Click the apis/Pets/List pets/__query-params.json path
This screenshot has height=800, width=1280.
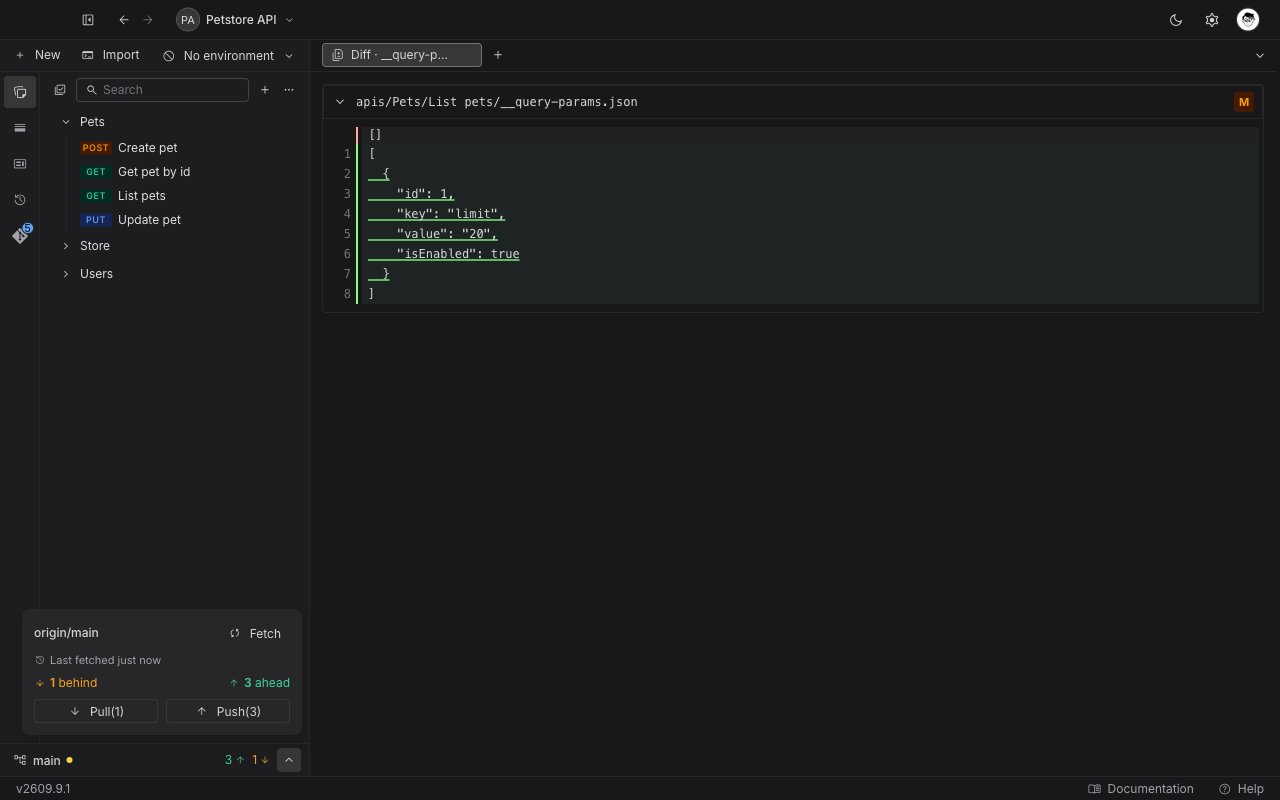pyautogui.click(x=496, y=102)
